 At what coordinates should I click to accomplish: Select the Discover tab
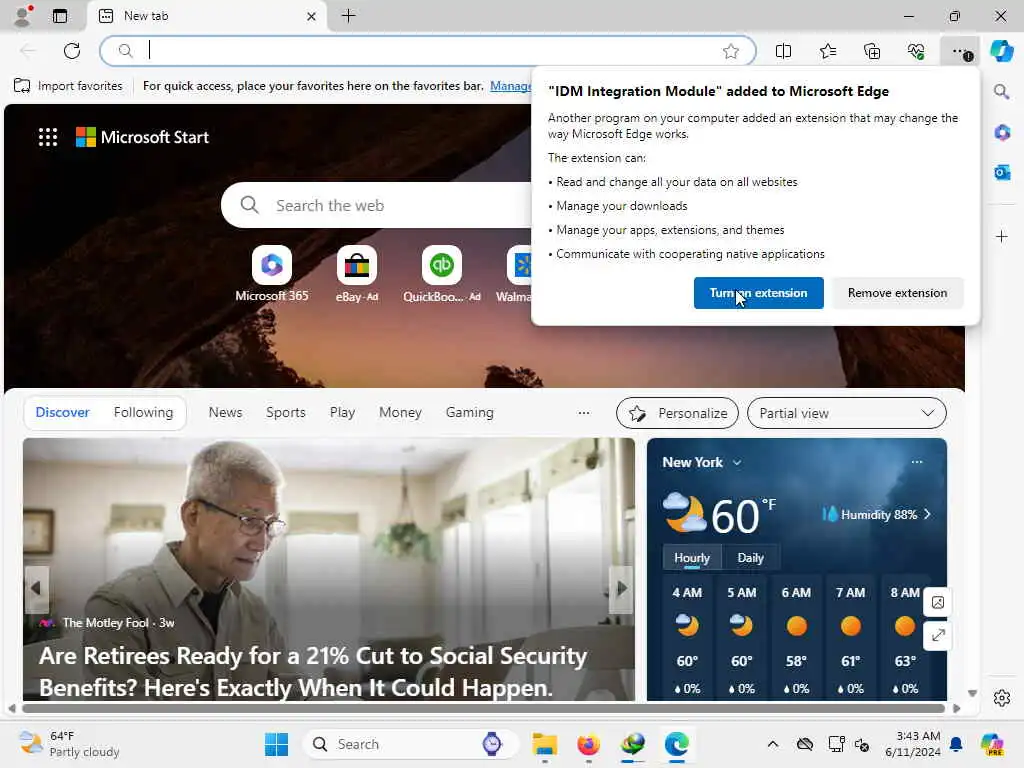click(62, 413)
